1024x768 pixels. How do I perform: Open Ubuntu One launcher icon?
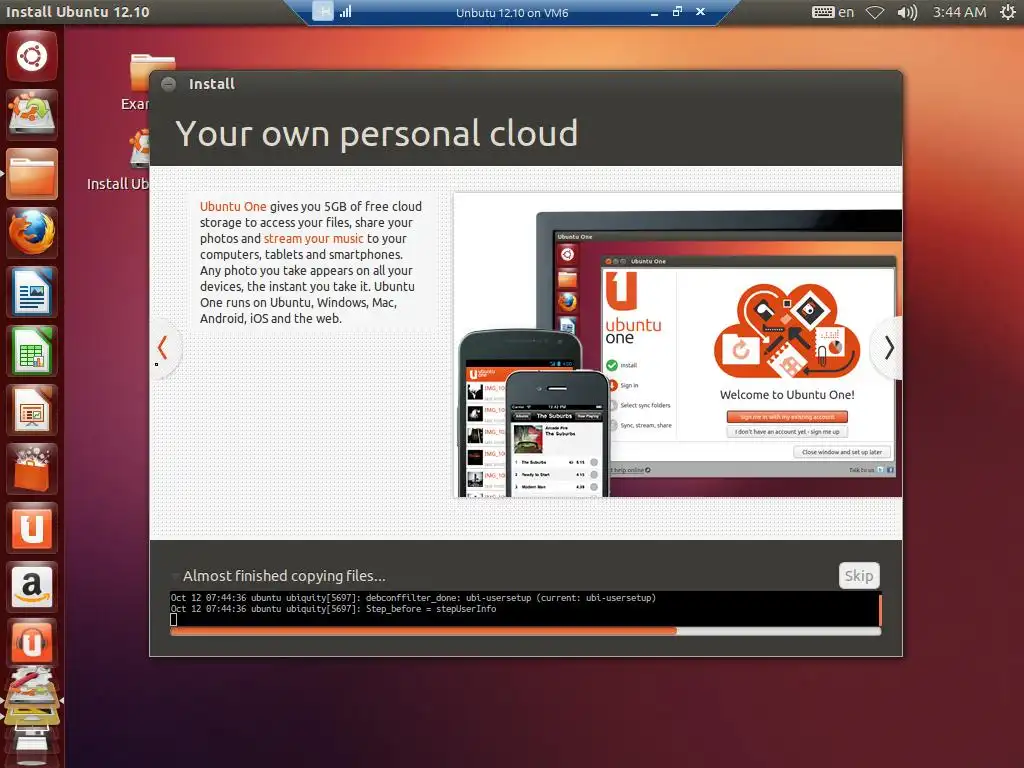pyautogui.click(x=32, y=528)
